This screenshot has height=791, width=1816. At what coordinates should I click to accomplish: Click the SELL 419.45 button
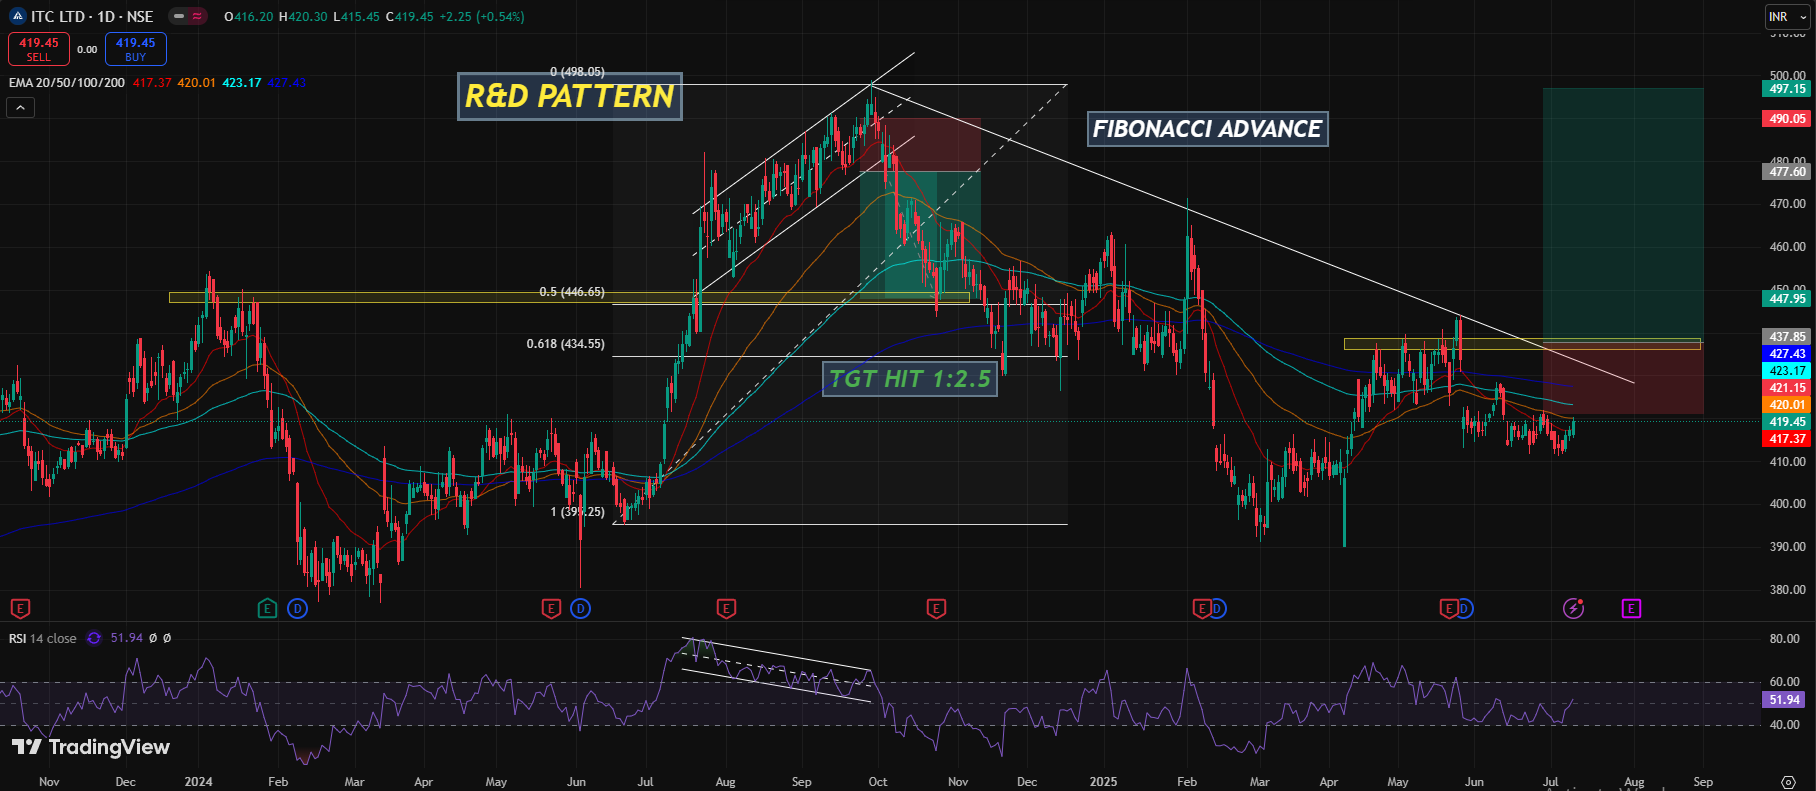pyautogui.click(x=39, y=49)
